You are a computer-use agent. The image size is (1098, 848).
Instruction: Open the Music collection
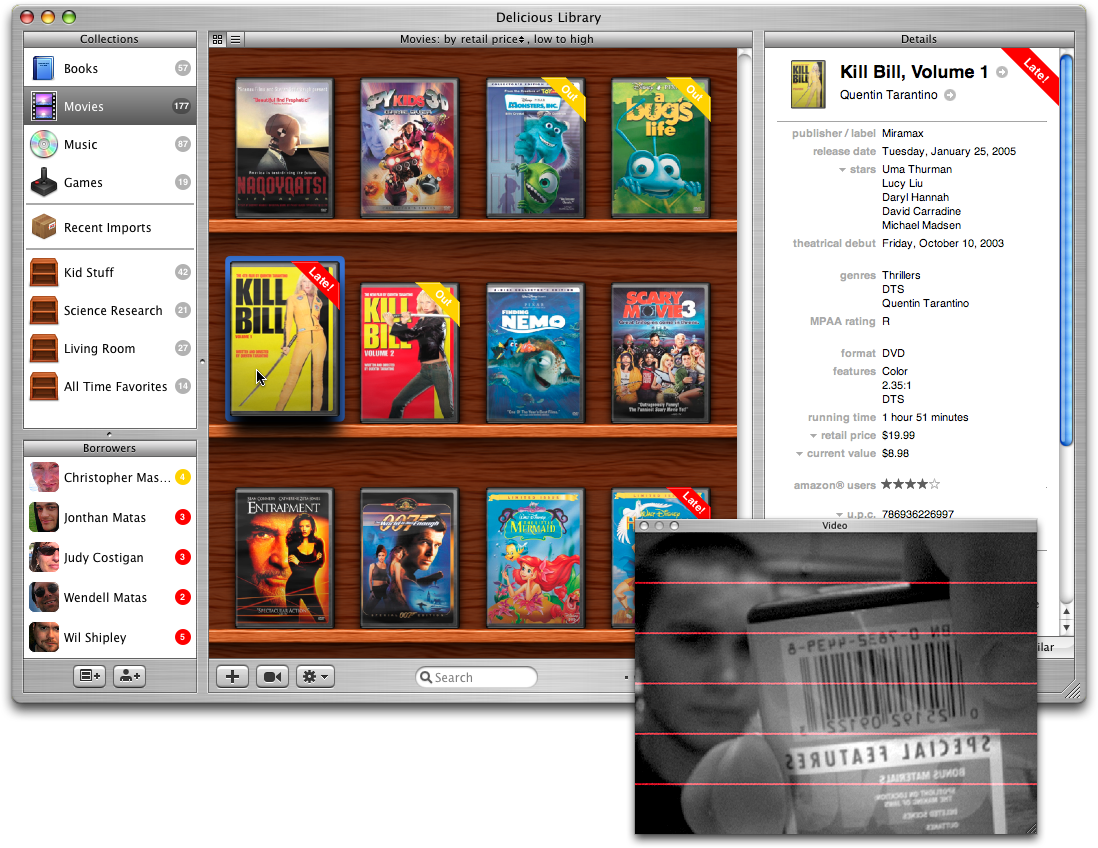tap(110, 144)
